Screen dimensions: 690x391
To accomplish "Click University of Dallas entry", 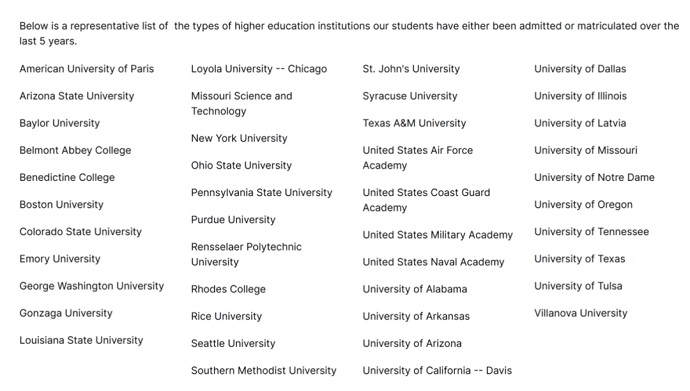I will [x=580, y=69].
